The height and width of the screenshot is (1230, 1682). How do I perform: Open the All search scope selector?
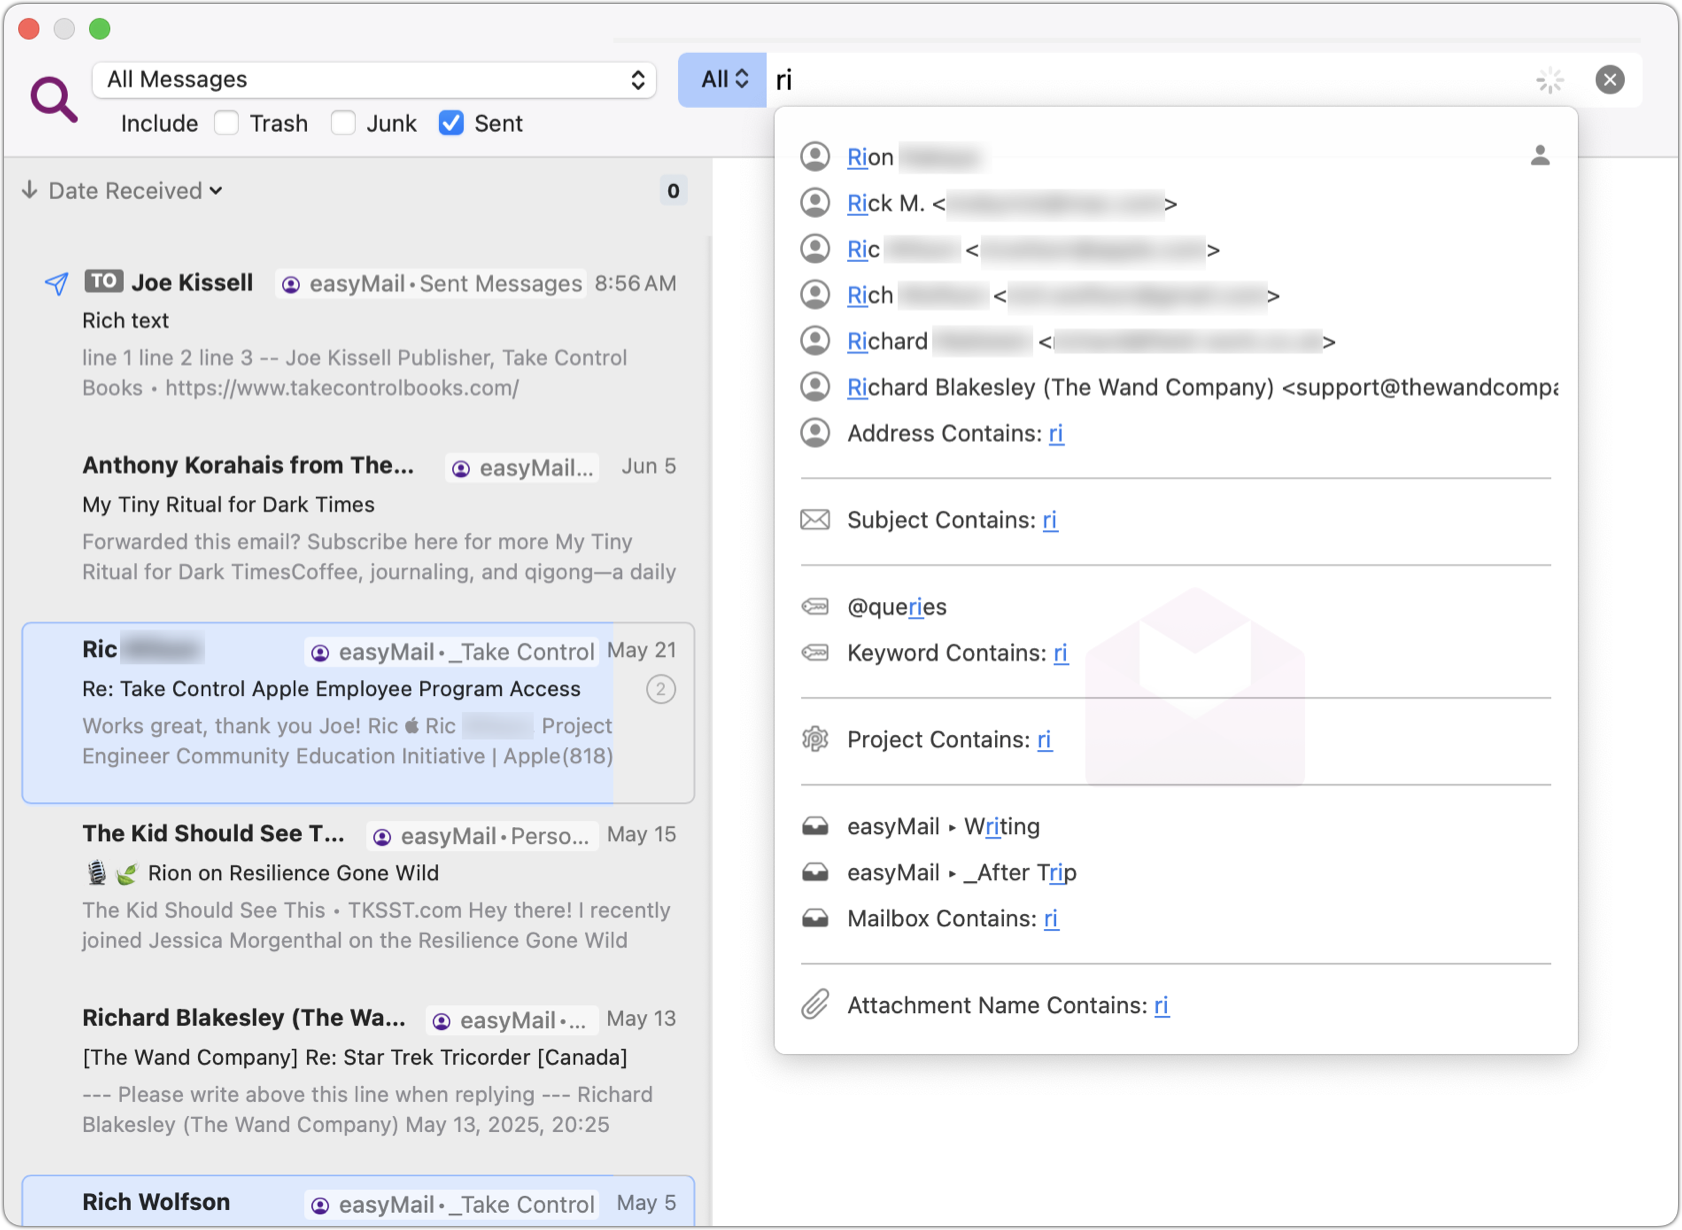coord(723,80)
